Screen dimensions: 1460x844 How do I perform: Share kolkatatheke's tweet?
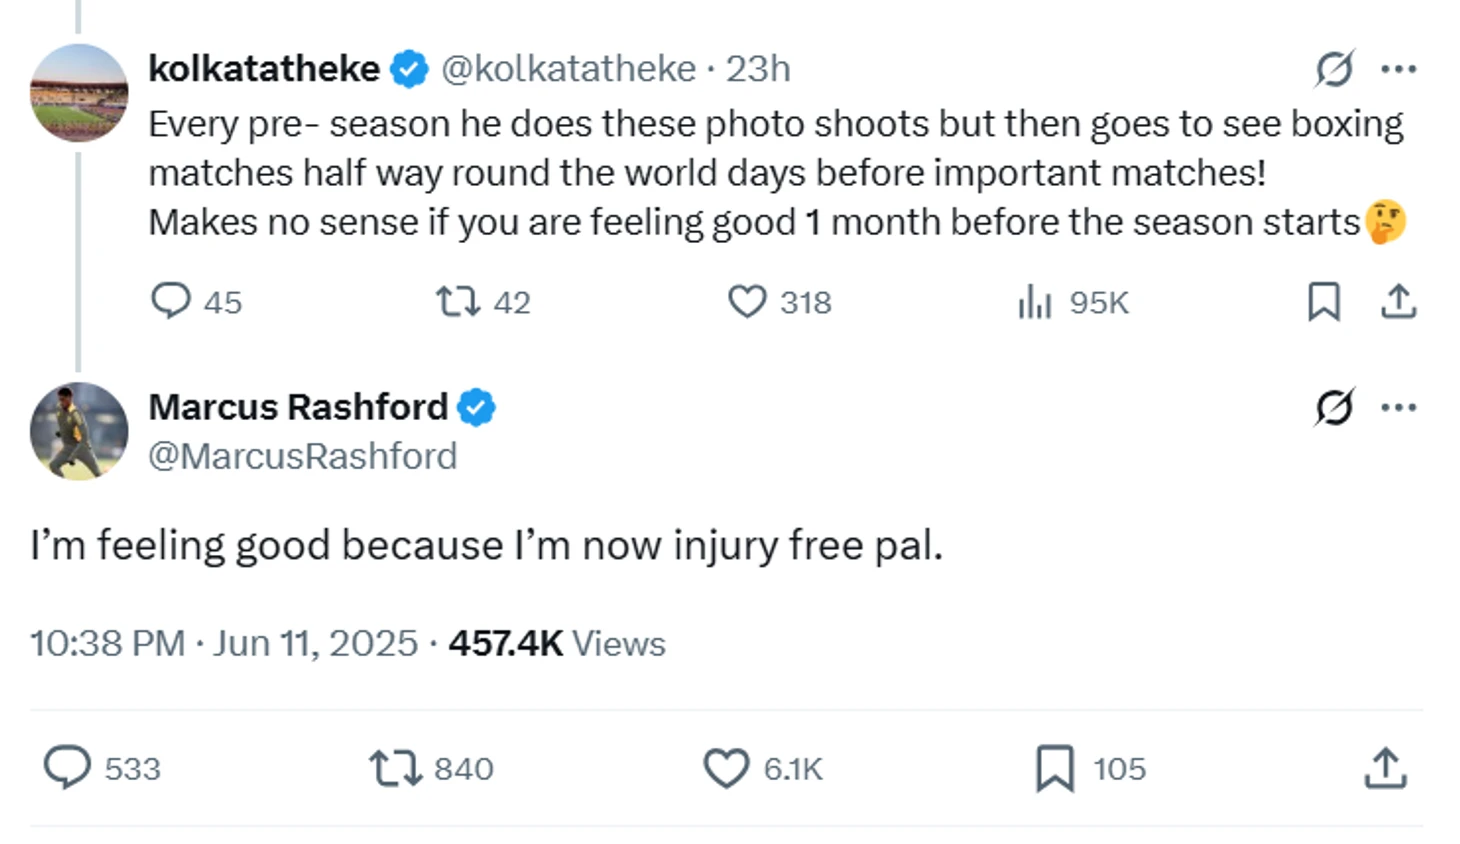click(x=1398, y=301)
